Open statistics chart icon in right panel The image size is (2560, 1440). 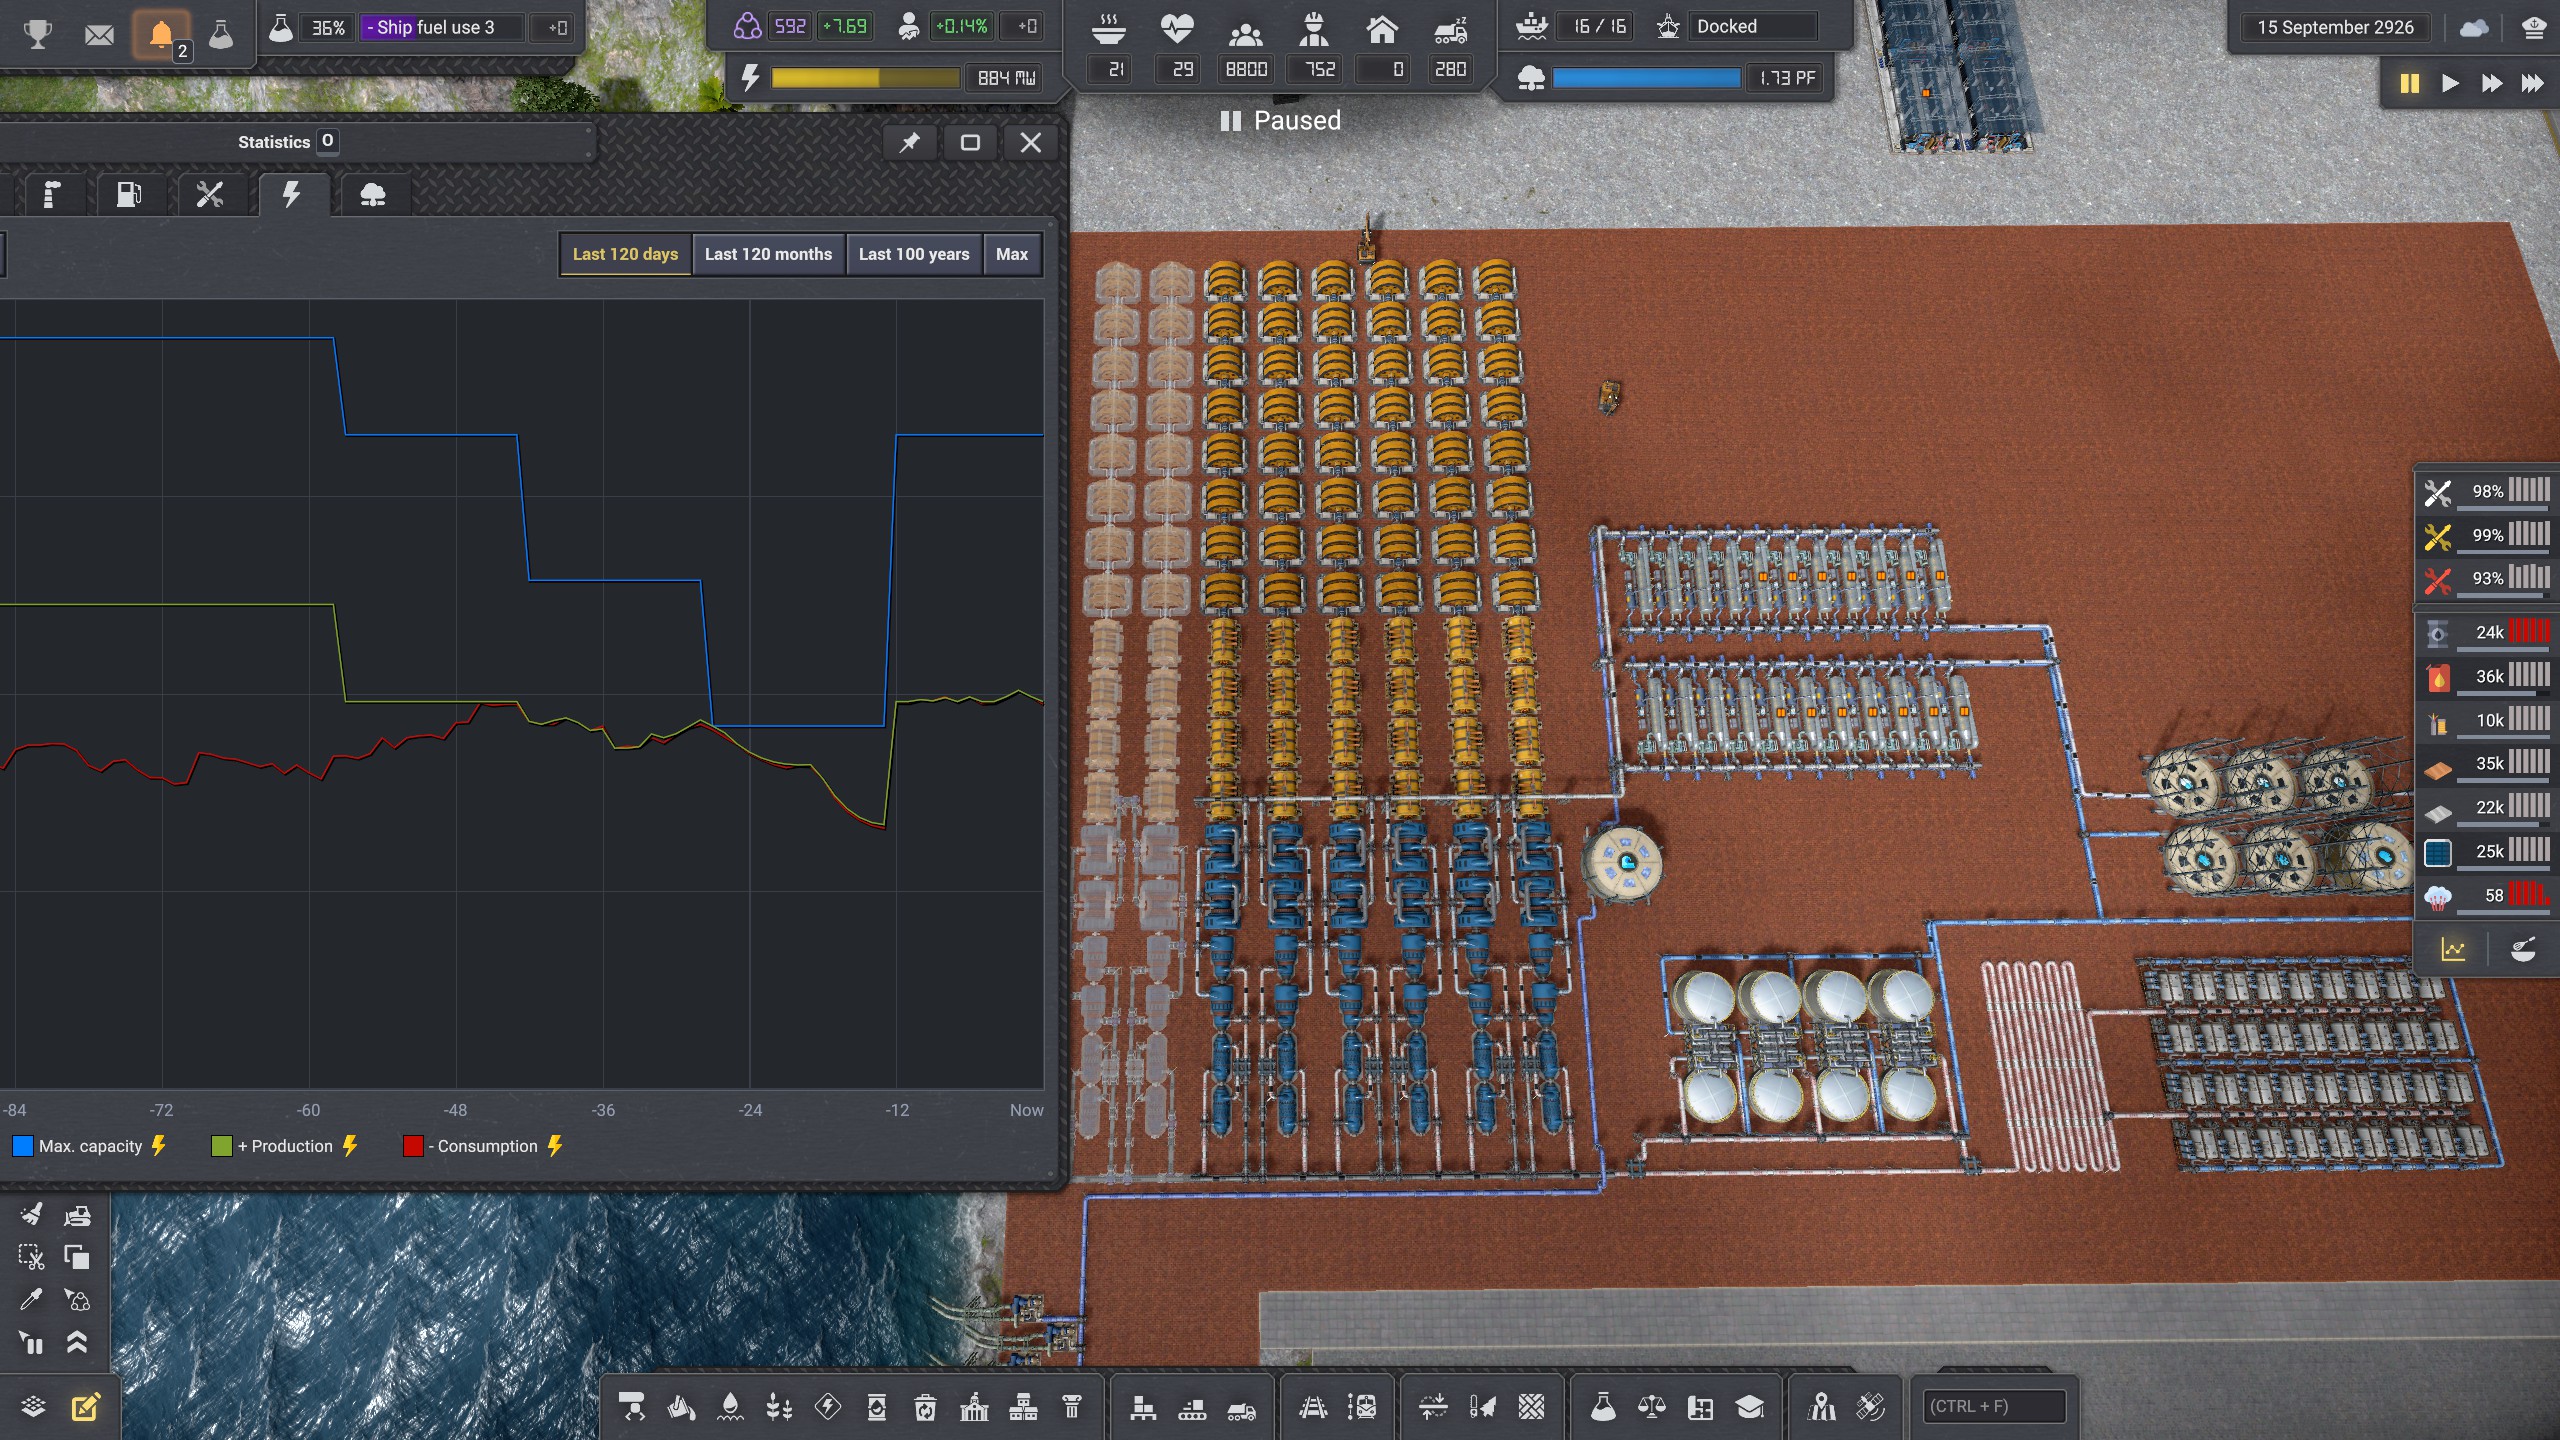click(x=2453, y=949)
